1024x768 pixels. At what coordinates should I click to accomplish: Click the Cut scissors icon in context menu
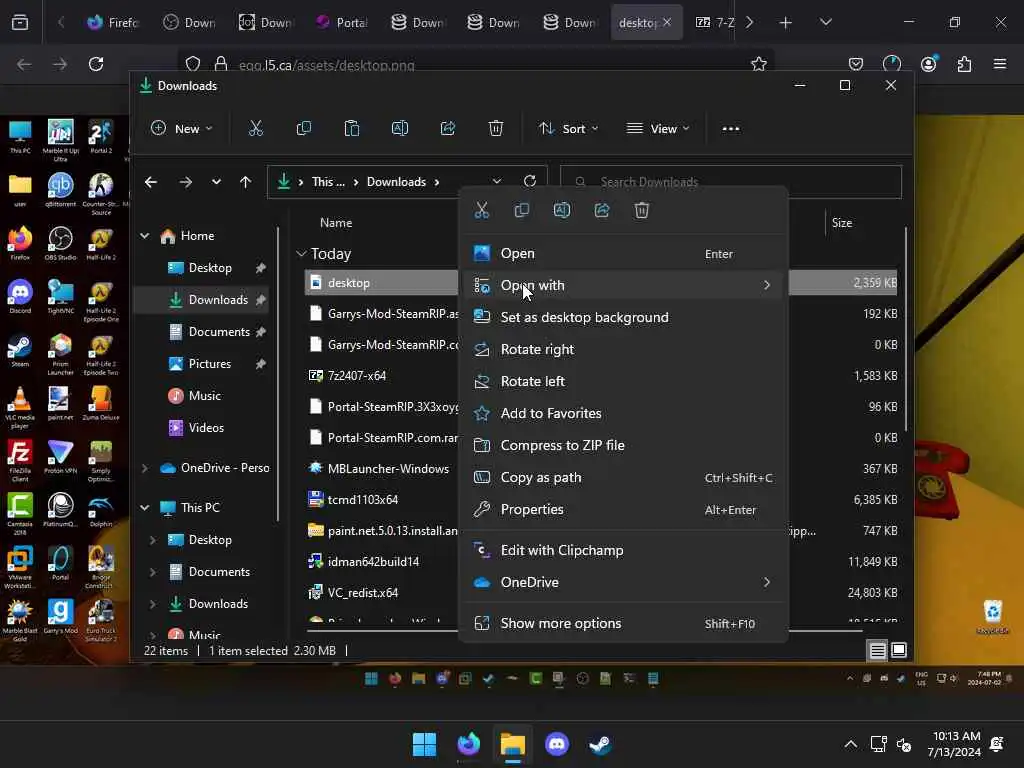[x=482, y=210]
